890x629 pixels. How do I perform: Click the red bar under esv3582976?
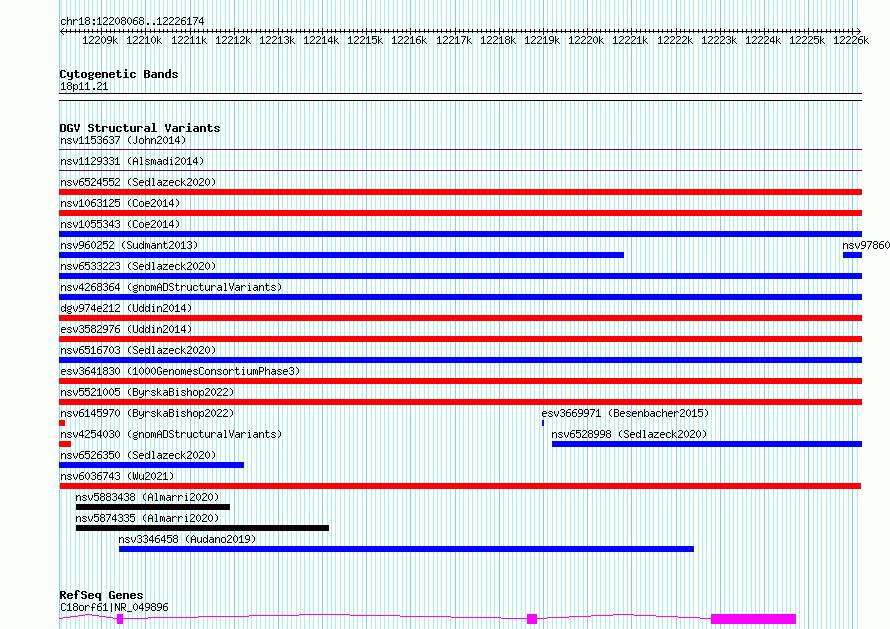pos(460,339)
